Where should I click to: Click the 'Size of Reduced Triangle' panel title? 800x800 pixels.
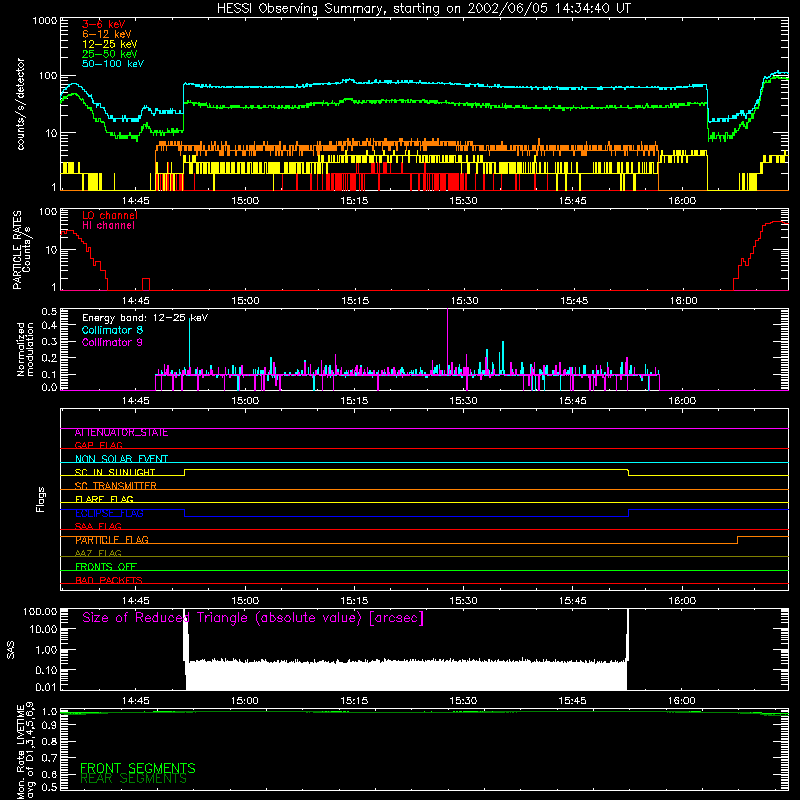pyautogui.click(x=253, y=618)
